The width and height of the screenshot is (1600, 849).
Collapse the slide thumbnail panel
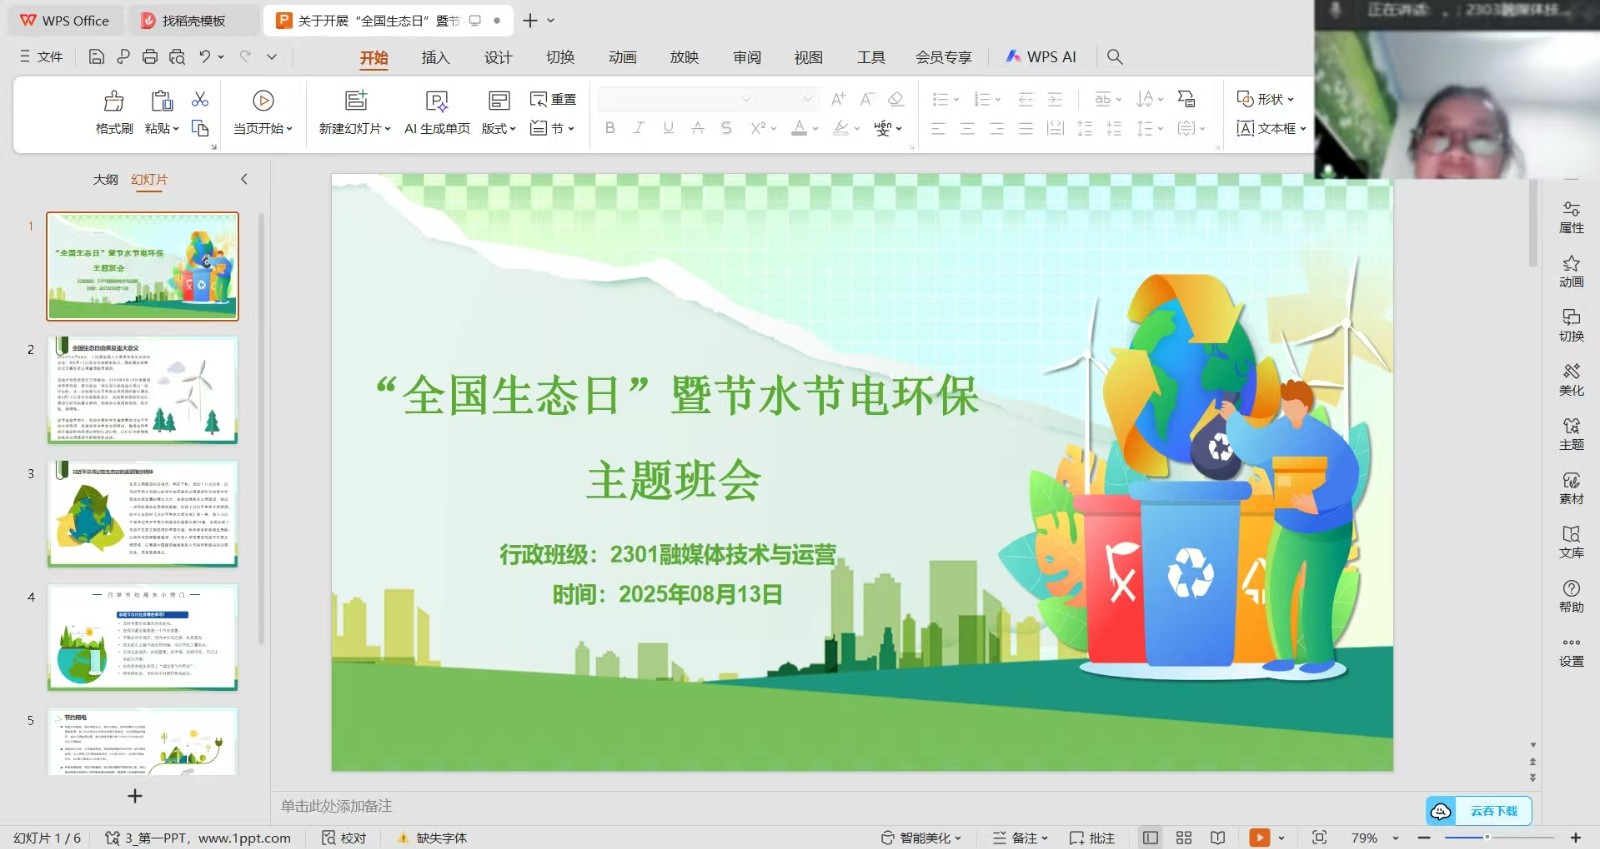pyautogui.click(x=244, y=179)
